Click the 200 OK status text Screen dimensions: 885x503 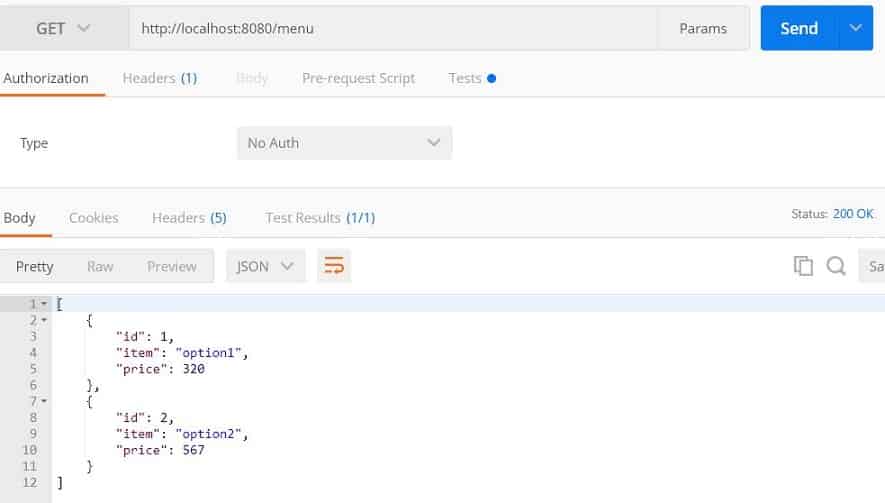point(853,214)
